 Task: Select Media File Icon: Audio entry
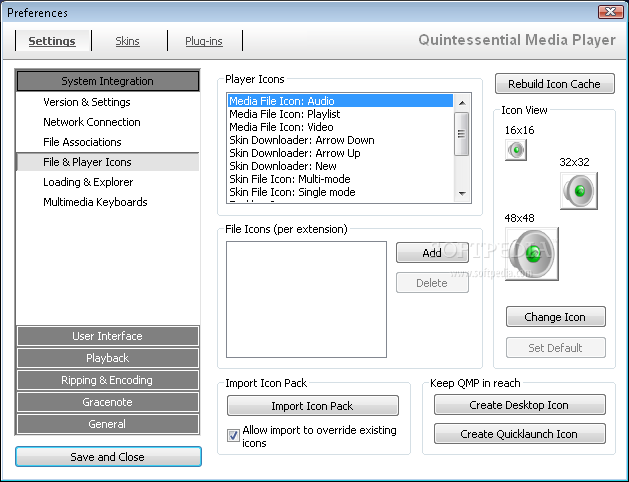coord(340,101)
